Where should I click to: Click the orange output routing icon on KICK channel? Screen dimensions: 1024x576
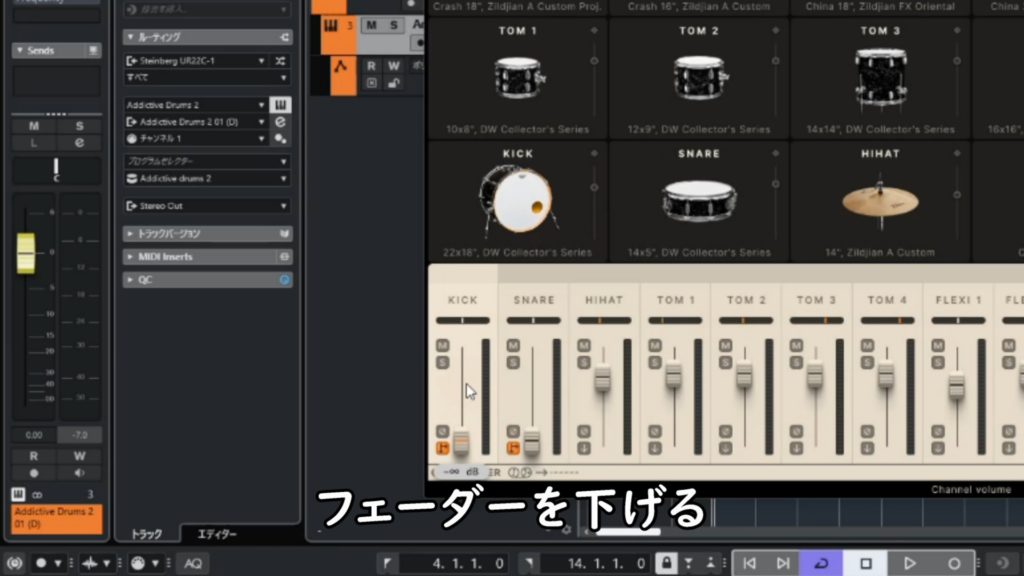[442, 448]
